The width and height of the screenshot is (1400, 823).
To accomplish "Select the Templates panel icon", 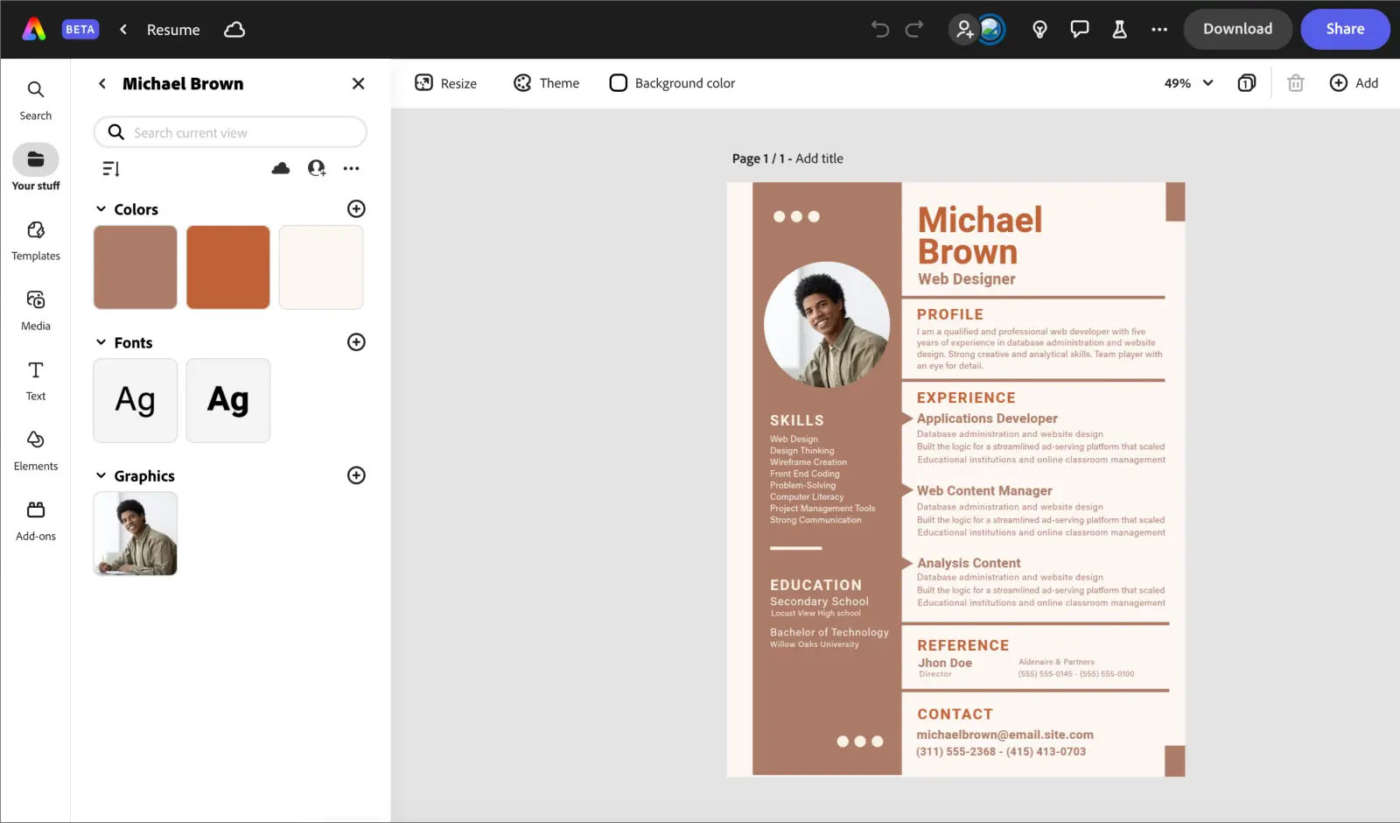I will tap(35, 240).
